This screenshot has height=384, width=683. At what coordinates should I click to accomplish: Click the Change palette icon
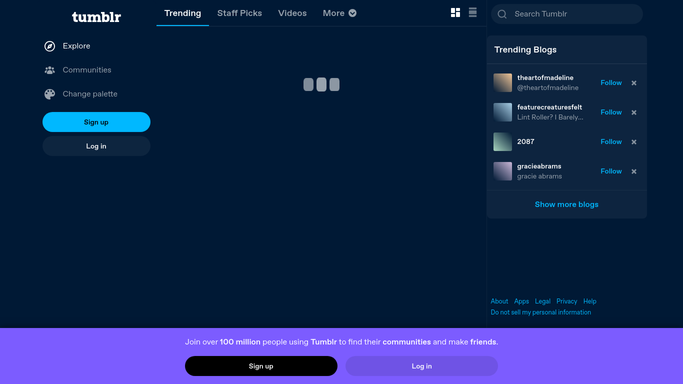coord(50,94)
